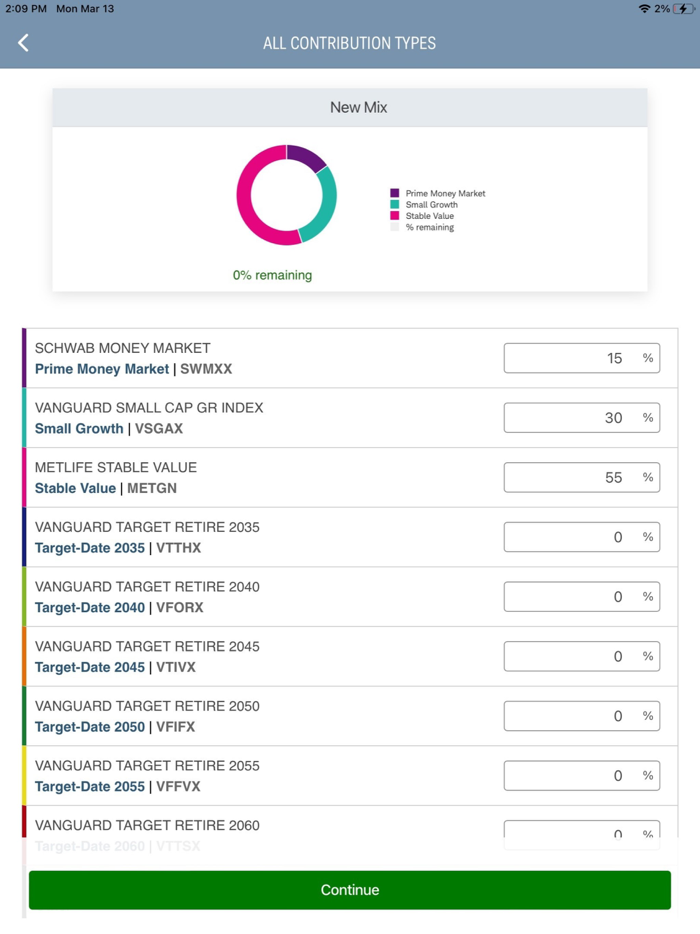Open the Target-Date 2045 fund link
Screen dimensions: 700x934
tap(90, 667)
